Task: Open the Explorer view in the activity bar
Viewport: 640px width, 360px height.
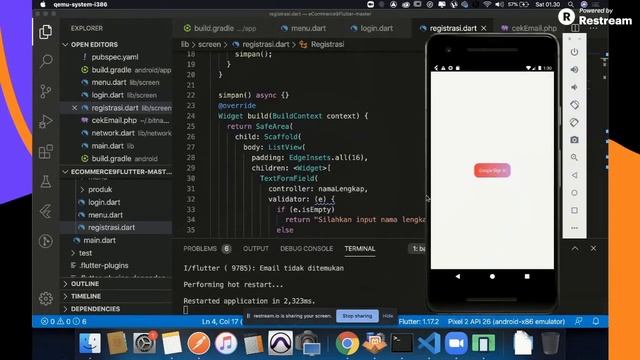Action: 45,32
